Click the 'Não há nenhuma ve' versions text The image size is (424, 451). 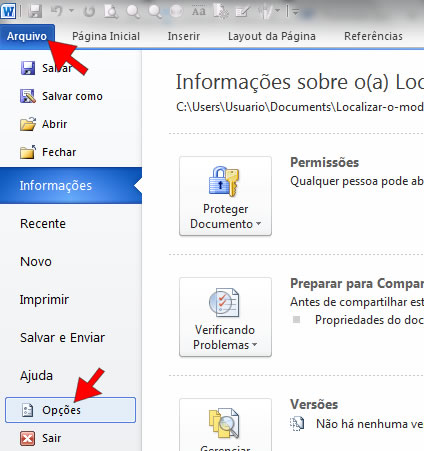tap(370, 424)
